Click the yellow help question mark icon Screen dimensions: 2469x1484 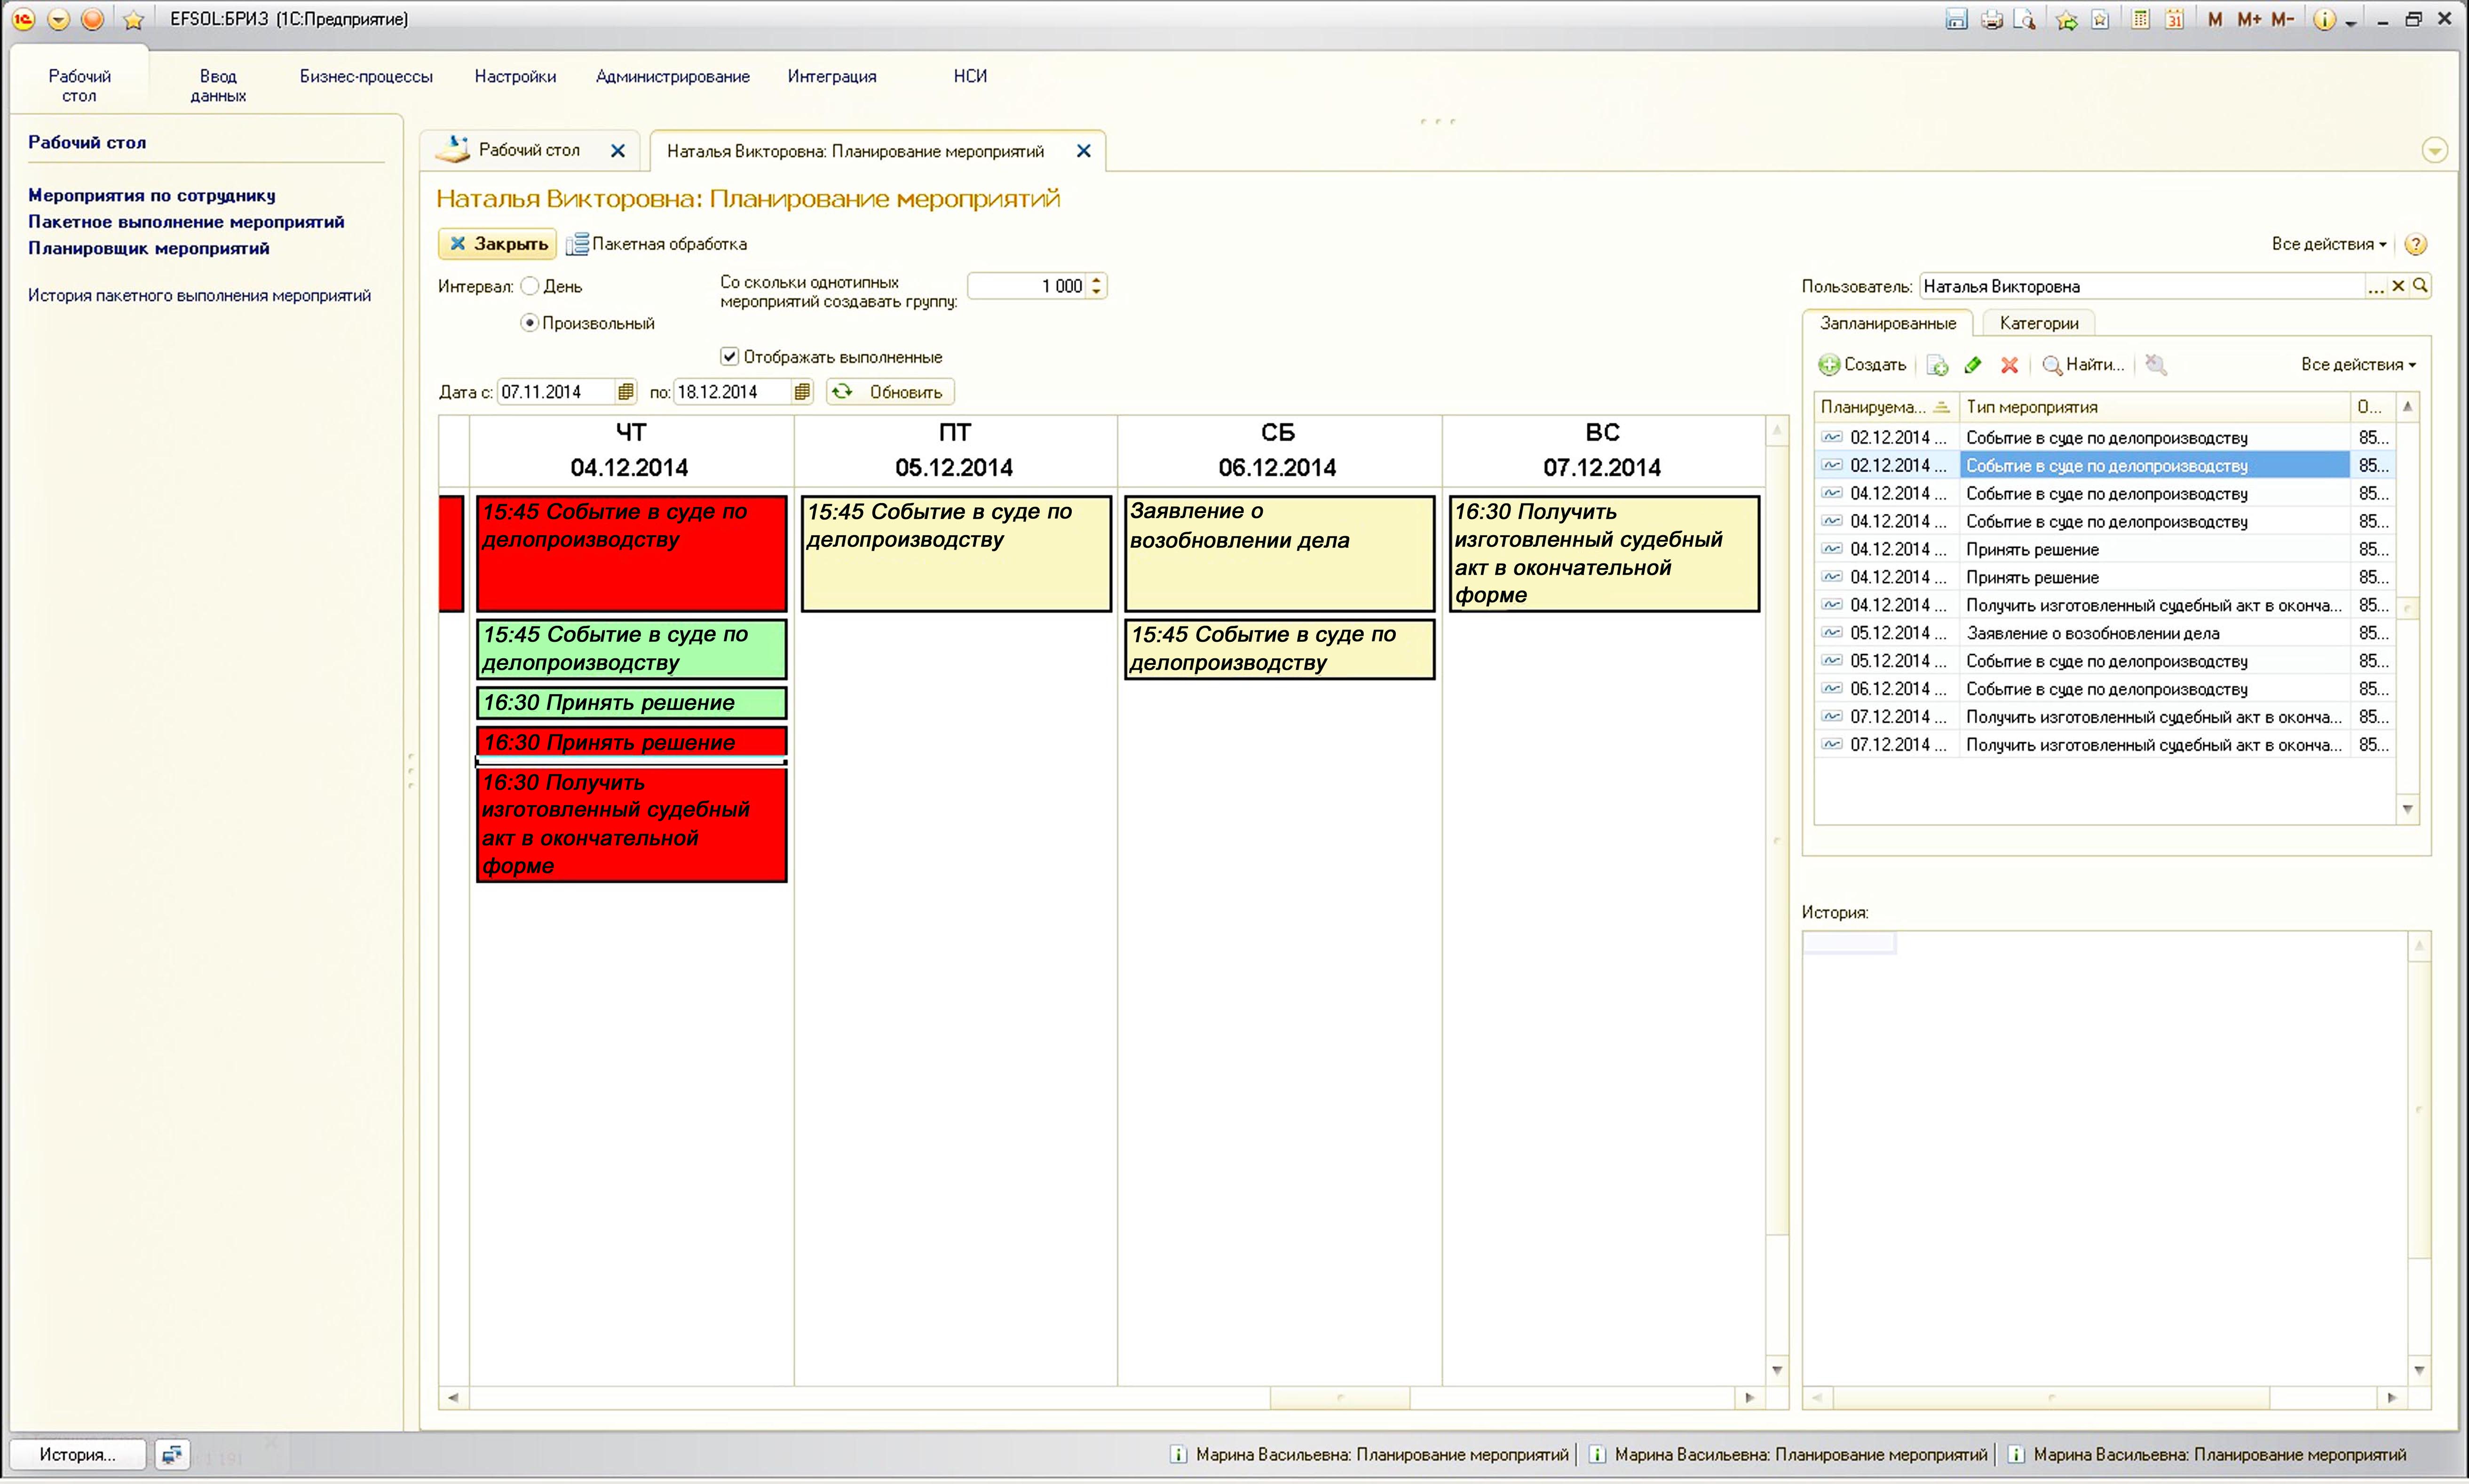[x=2415, y=244]
